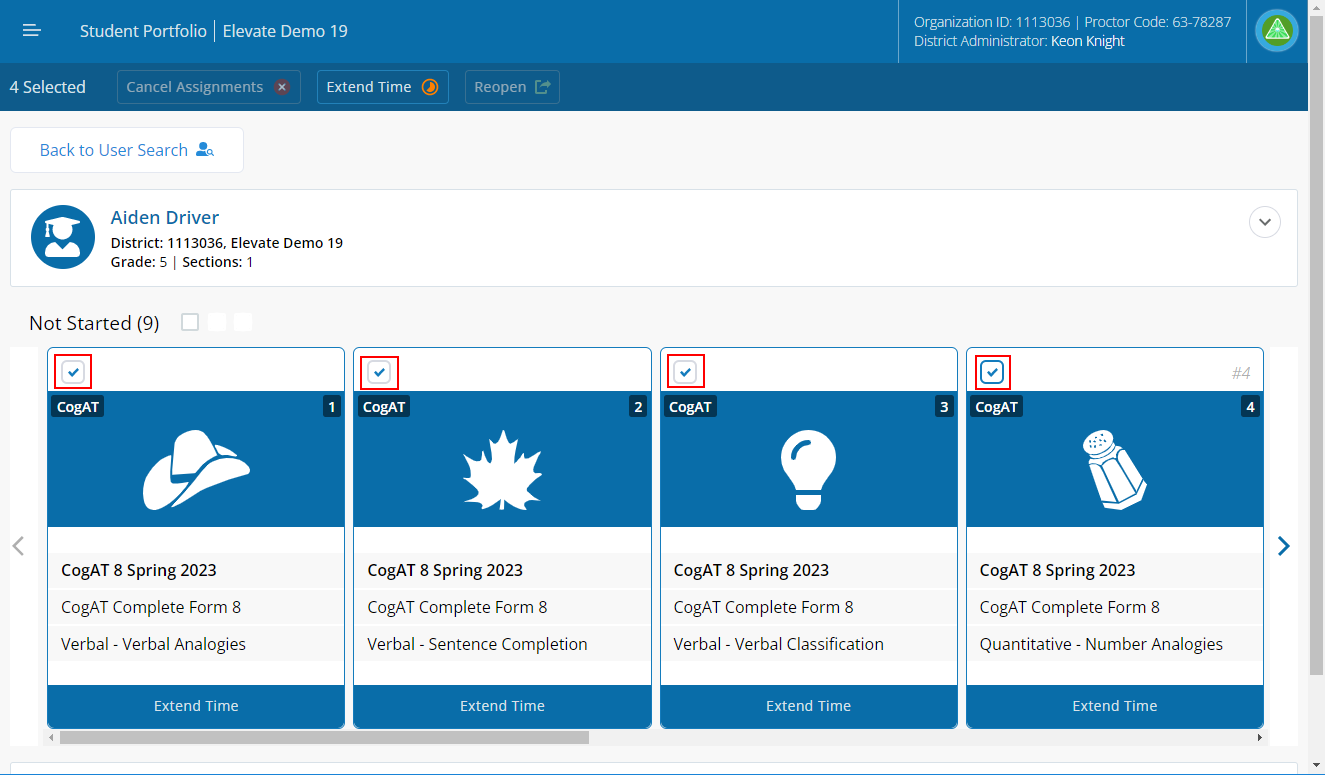1325x775 pixels.
Task: Go Back to User Search
Action: point(127,150)
